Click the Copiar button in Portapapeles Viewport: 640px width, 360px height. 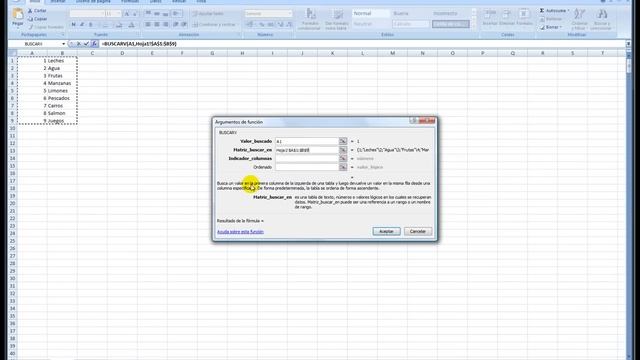(38, 19)
